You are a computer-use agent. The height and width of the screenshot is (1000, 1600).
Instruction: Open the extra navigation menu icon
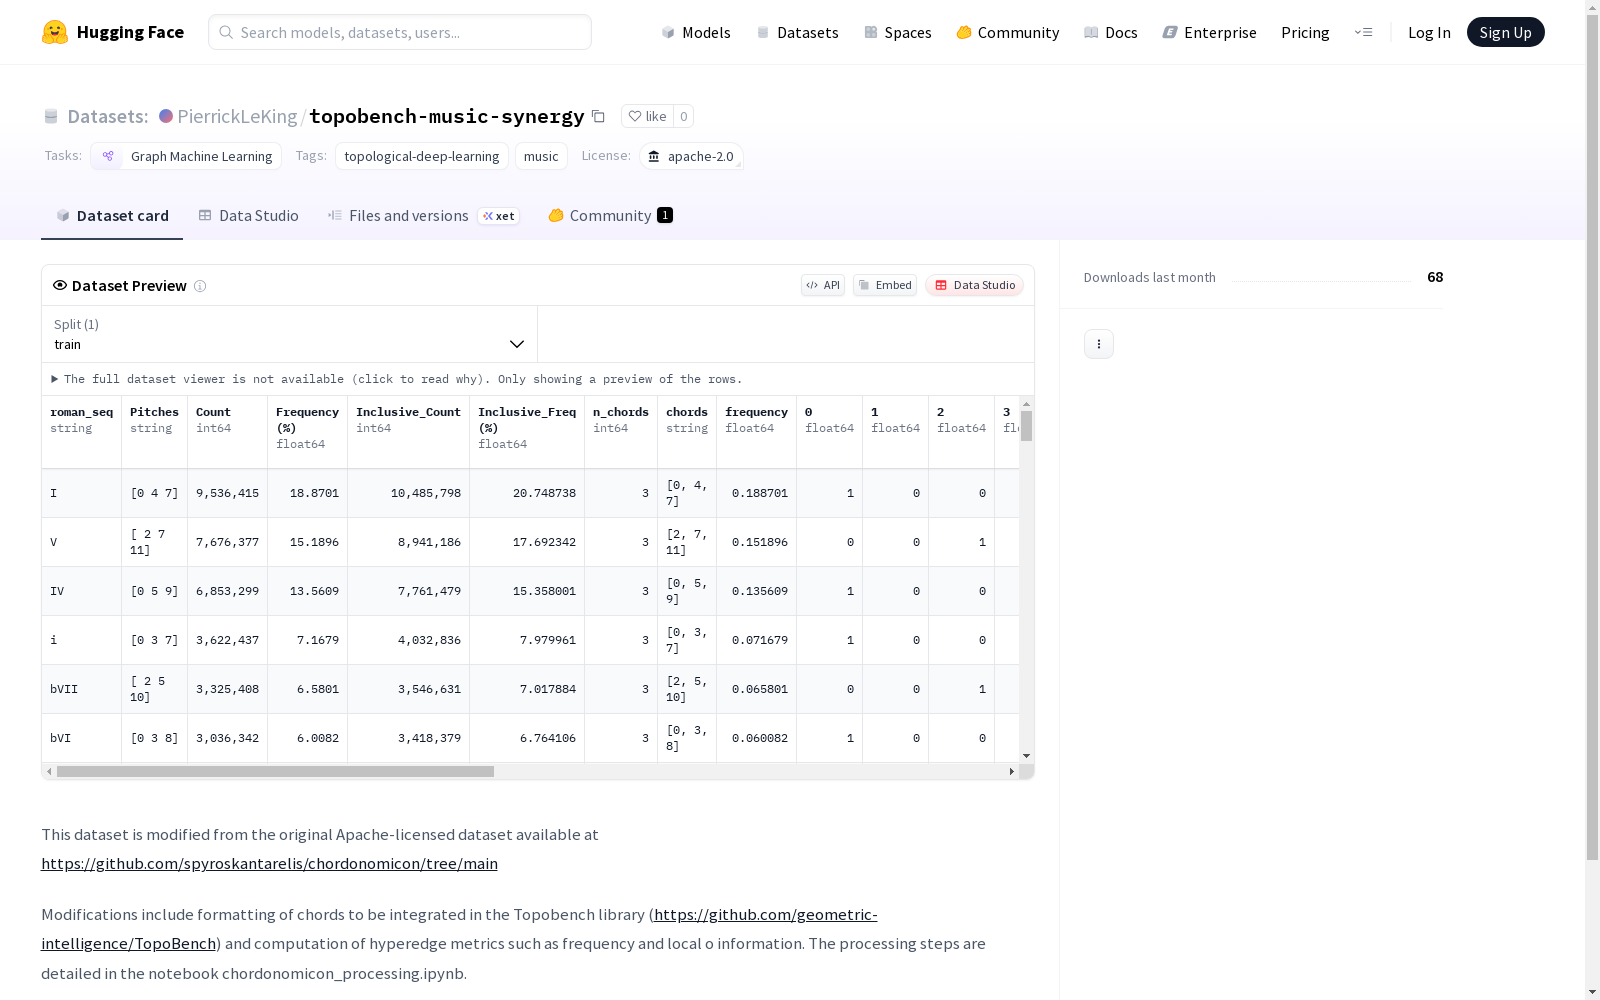(x=1363, y=32)
